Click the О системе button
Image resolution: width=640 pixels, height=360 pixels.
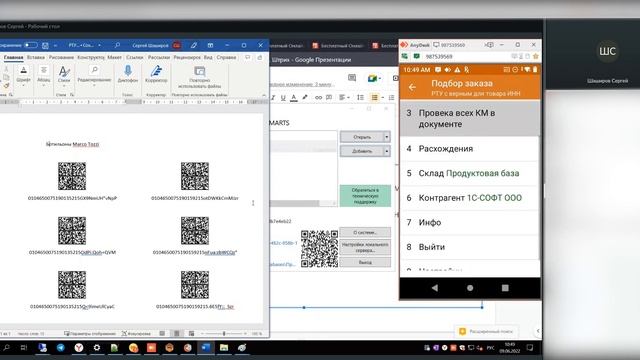click(x=365, y=232)
